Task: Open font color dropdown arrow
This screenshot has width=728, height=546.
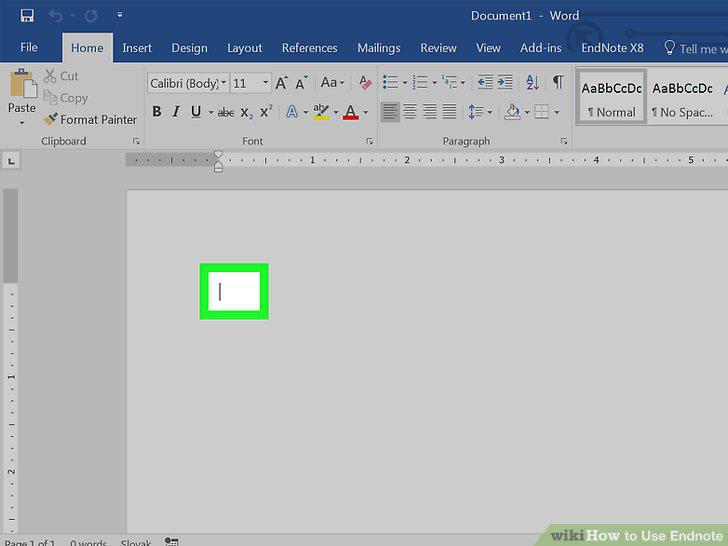Action: 365,112
